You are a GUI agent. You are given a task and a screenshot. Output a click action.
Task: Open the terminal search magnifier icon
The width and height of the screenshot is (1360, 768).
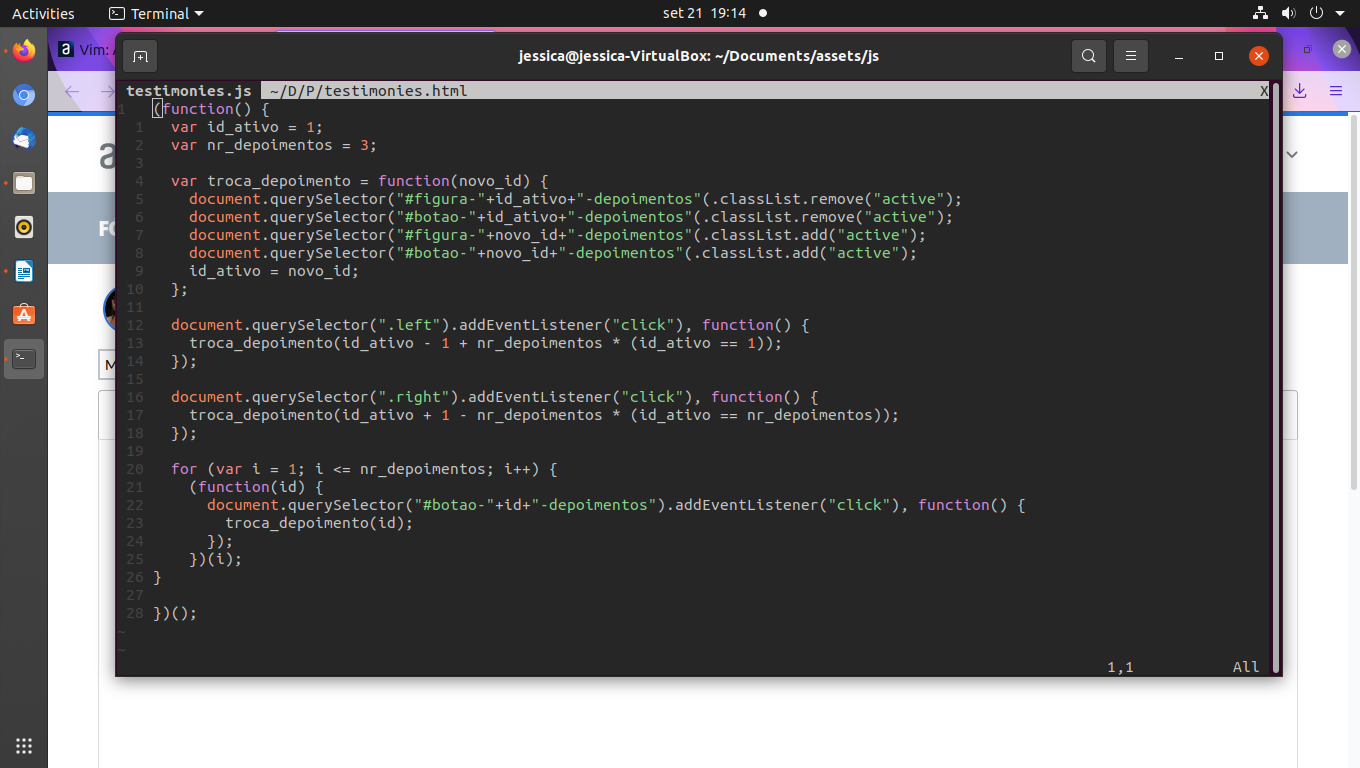tap(1089, 56)
